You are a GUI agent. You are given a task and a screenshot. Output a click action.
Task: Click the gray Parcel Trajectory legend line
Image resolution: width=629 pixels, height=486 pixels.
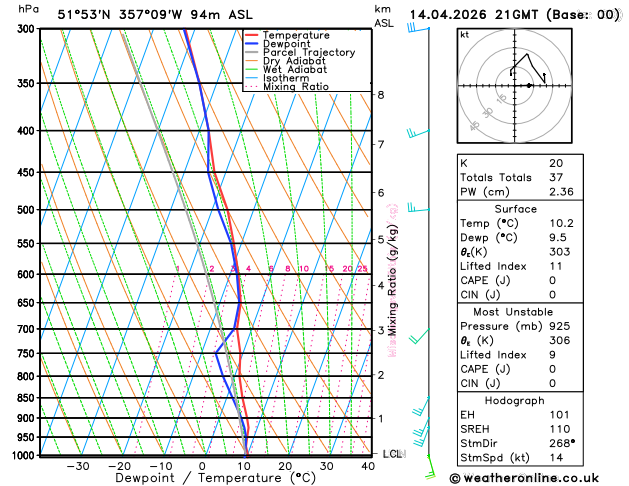(x=252, y=52)
